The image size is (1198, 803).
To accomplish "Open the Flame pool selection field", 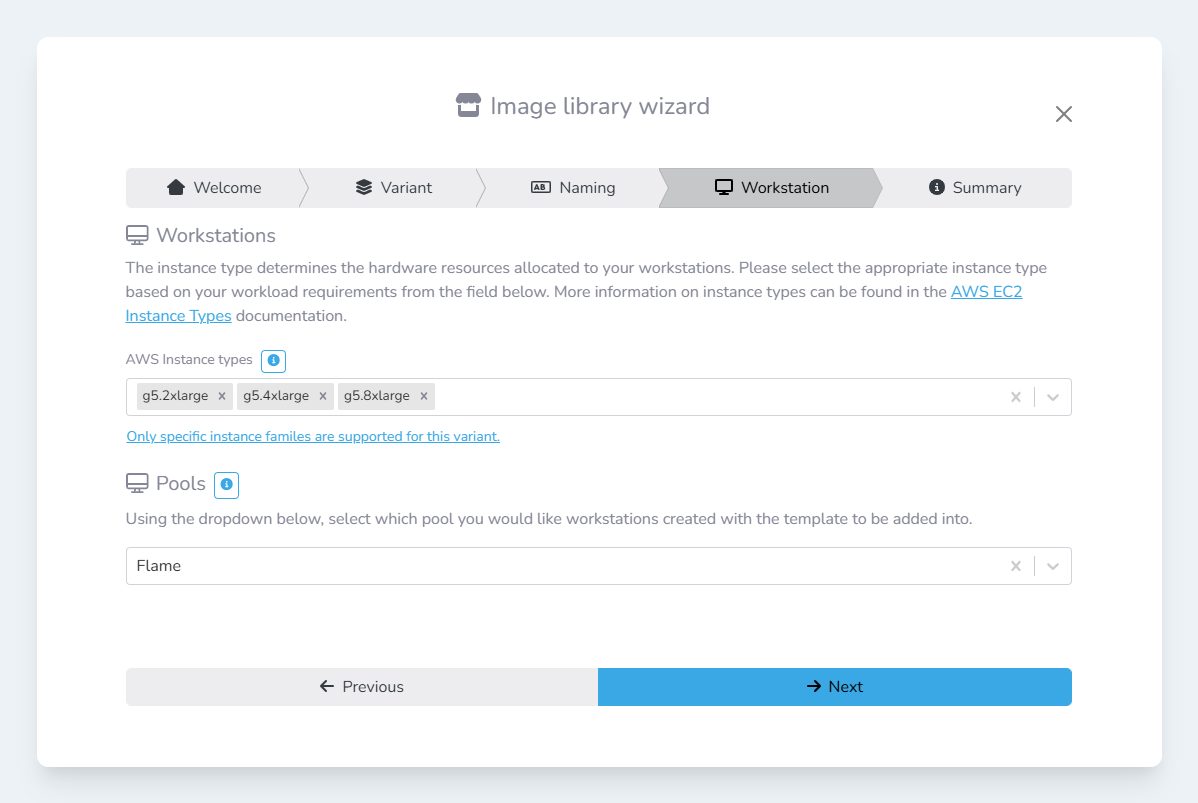I will tap(560, 566).
